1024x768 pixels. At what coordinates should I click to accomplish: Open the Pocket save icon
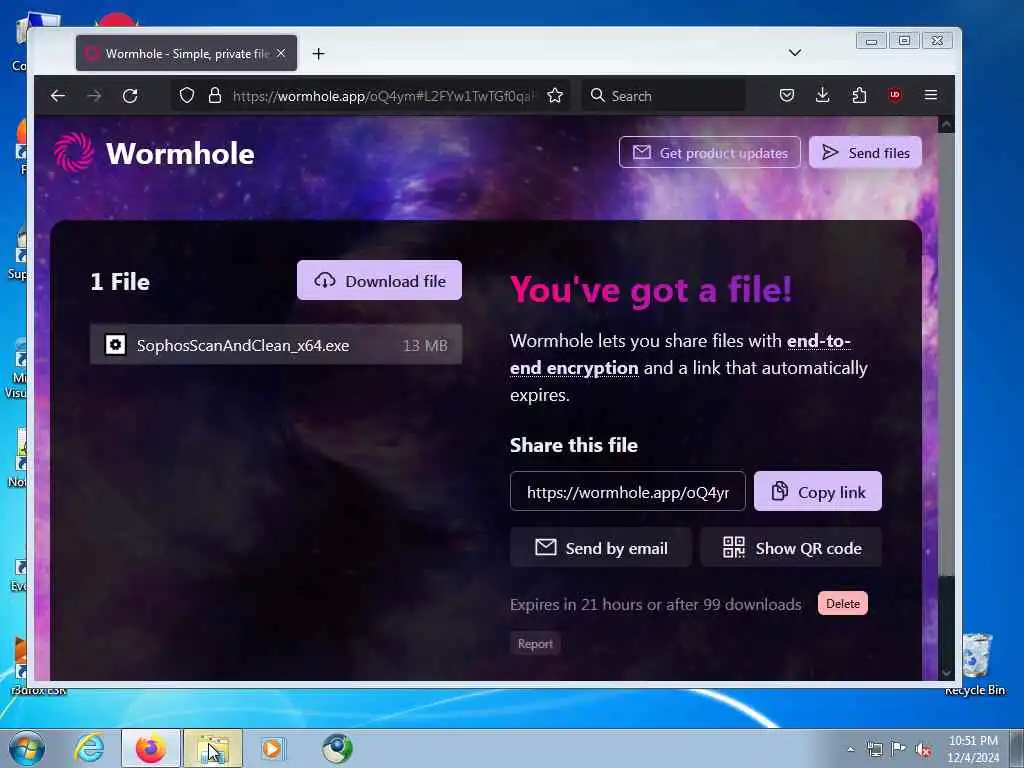pos(787,95)
